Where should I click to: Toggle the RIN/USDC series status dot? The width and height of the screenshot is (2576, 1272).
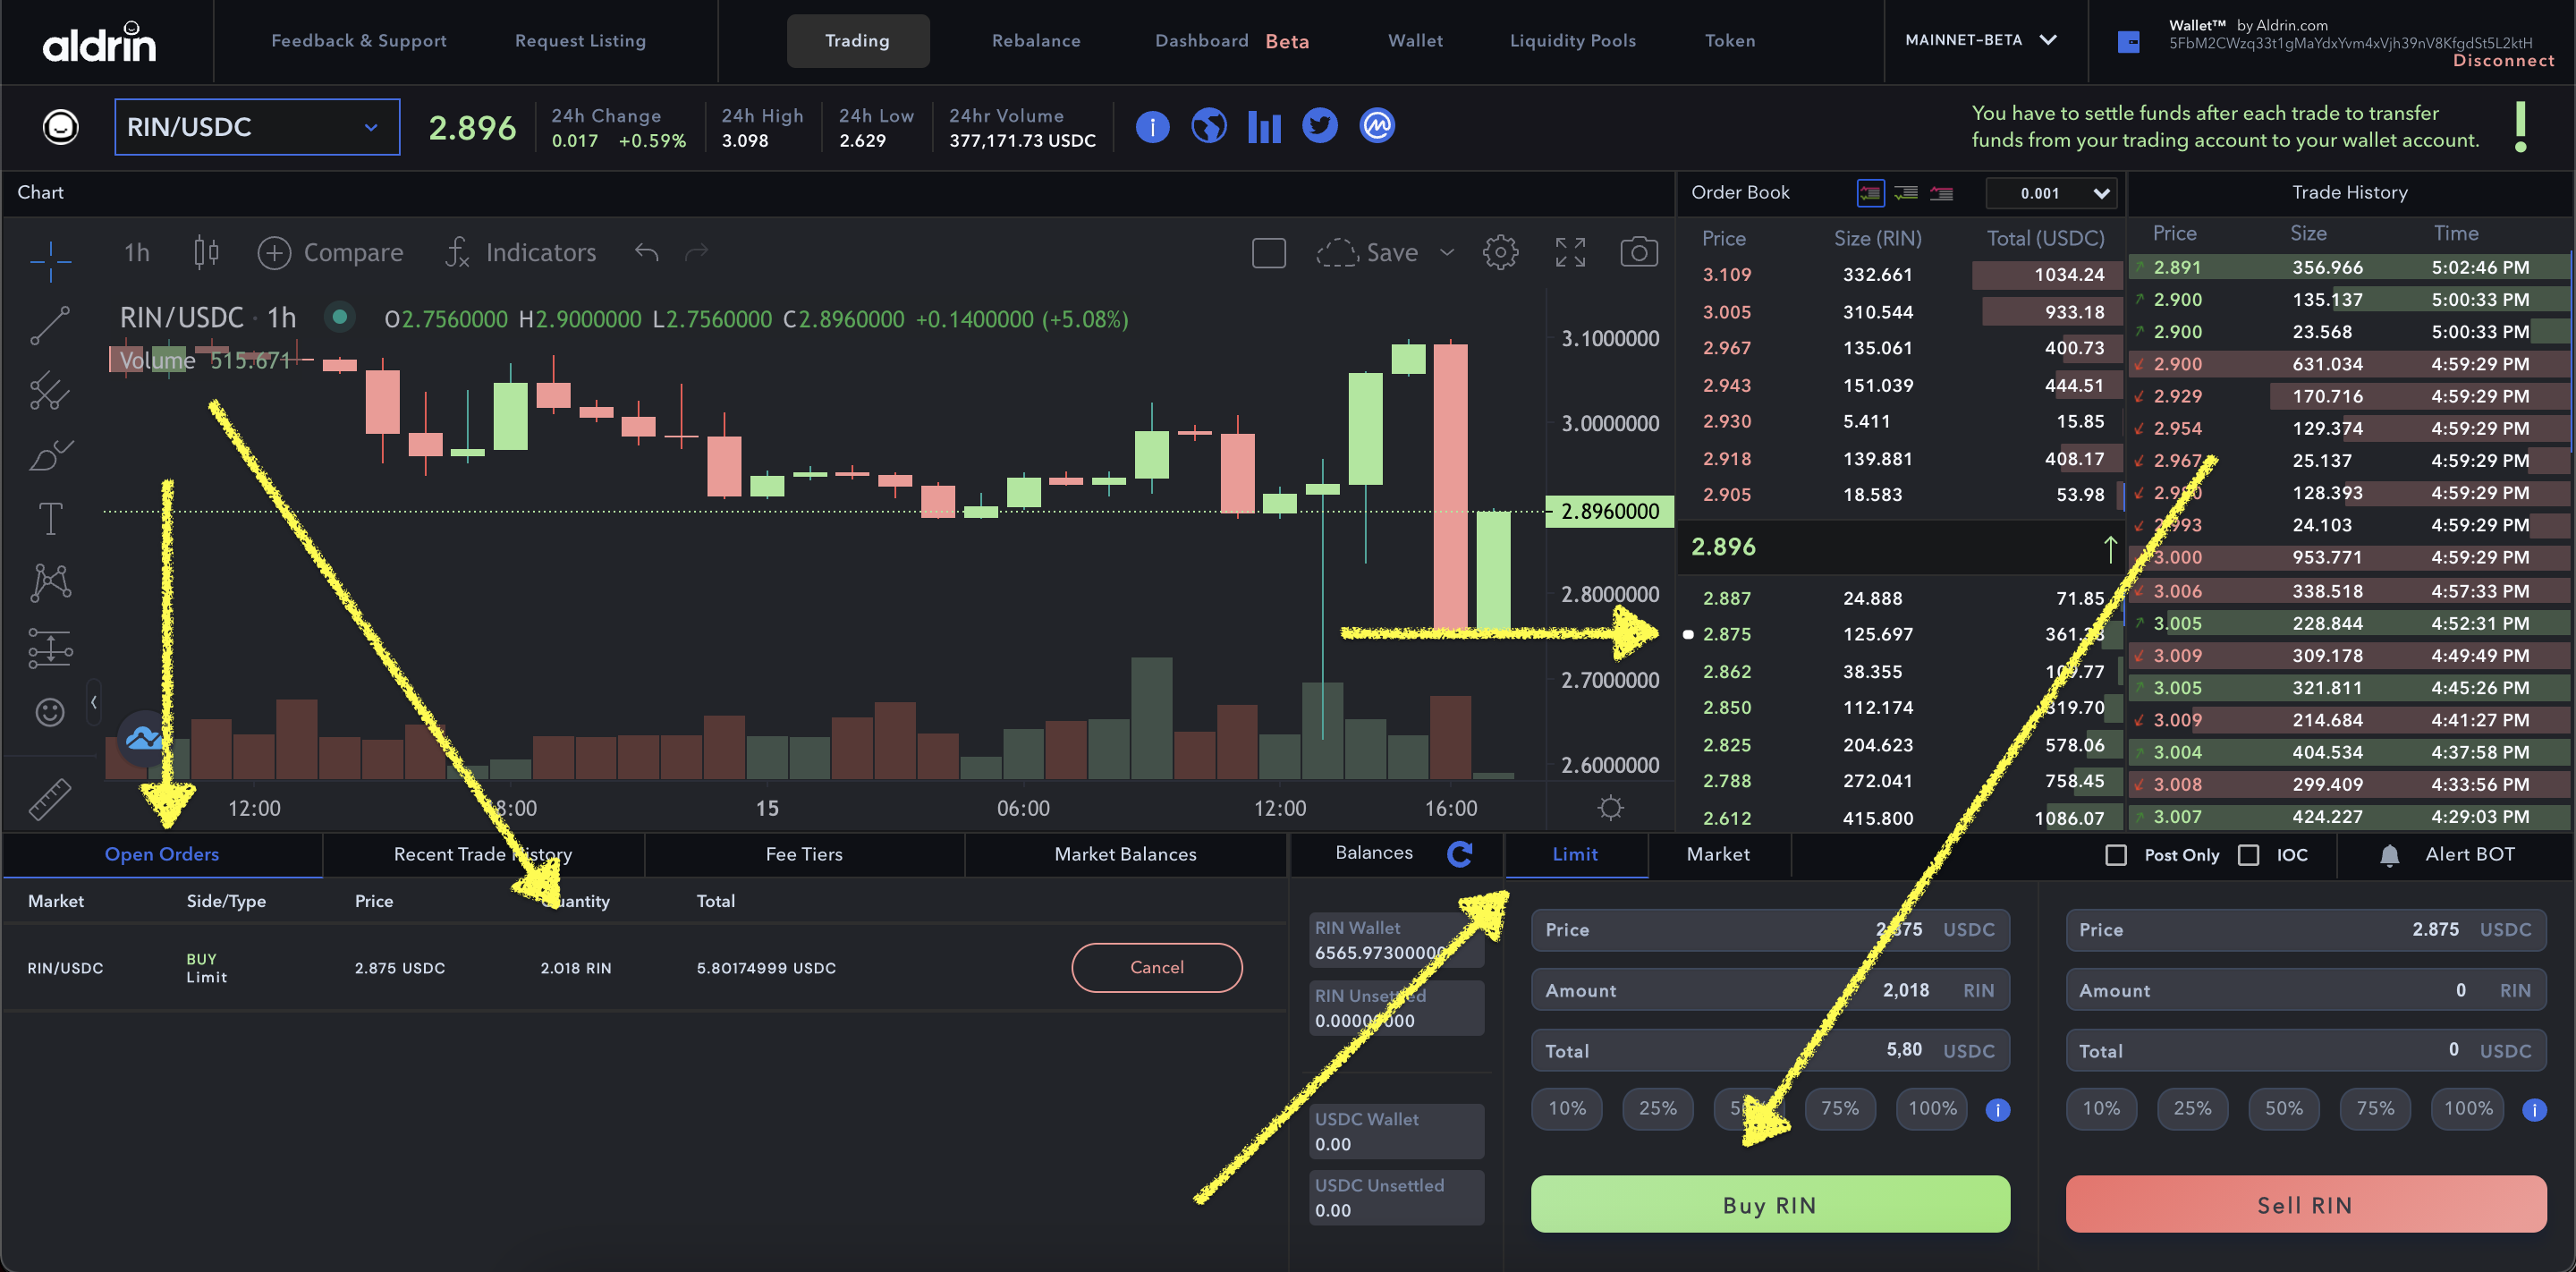pos(340,318)
